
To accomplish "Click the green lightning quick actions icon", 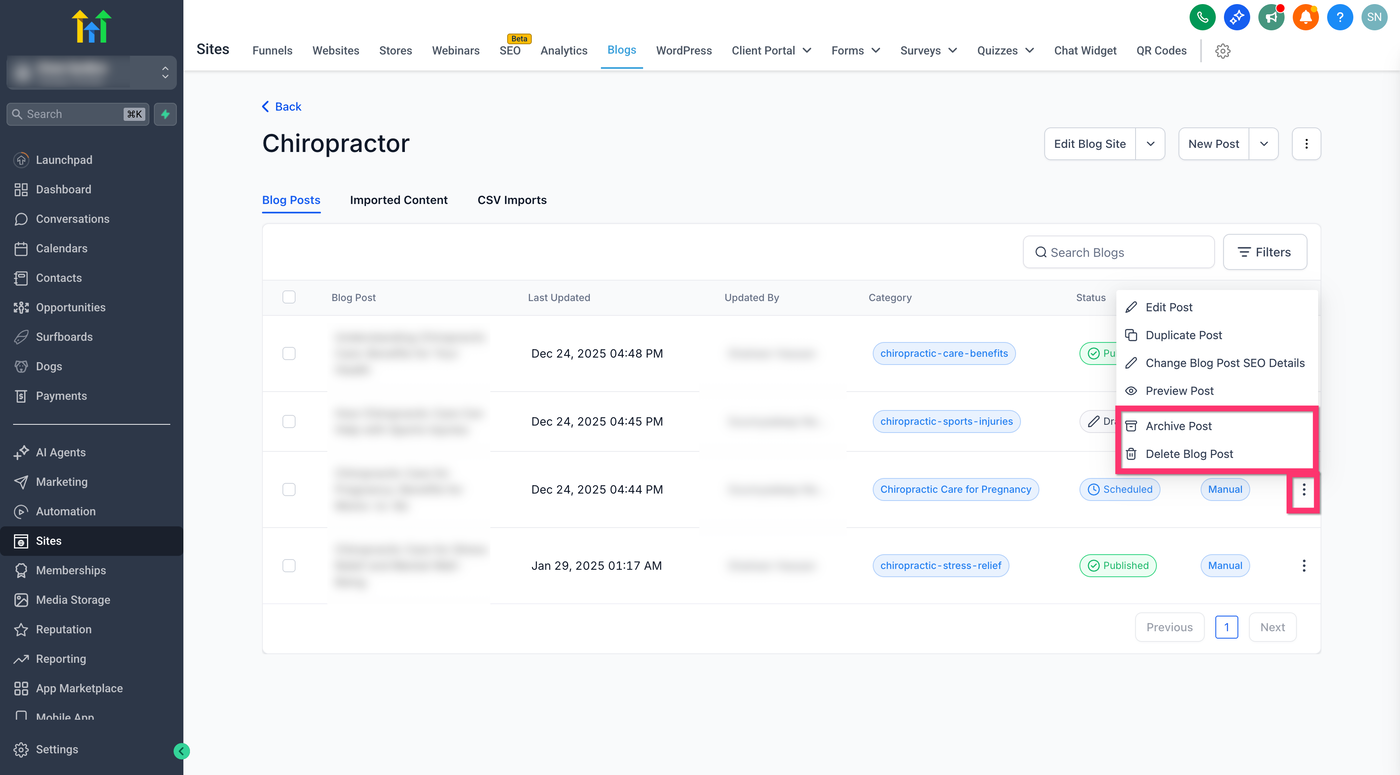I will (x=165, y=114).
